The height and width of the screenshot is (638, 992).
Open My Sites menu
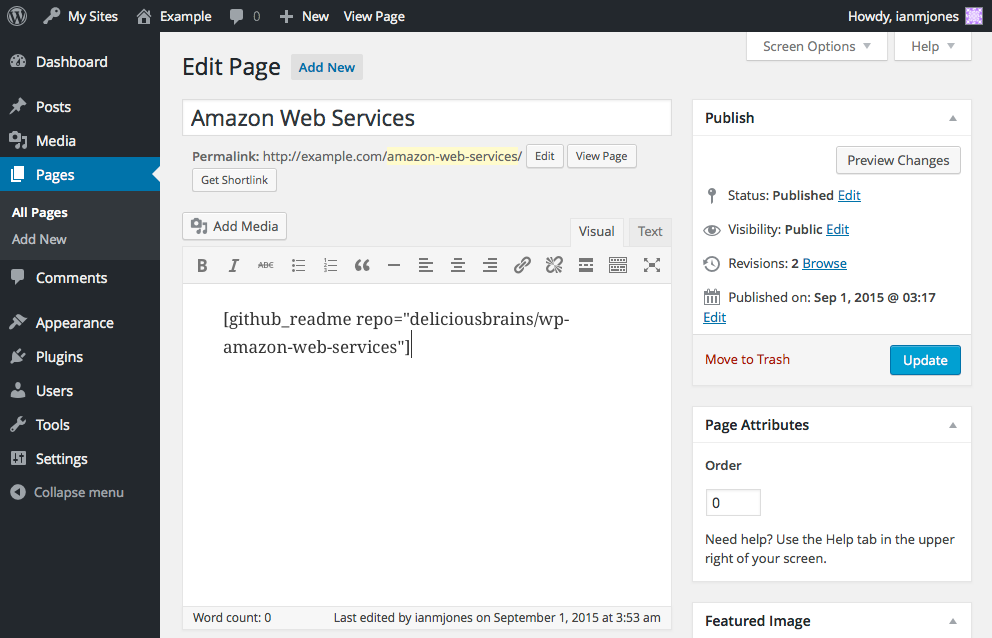[x=80, y=16]
